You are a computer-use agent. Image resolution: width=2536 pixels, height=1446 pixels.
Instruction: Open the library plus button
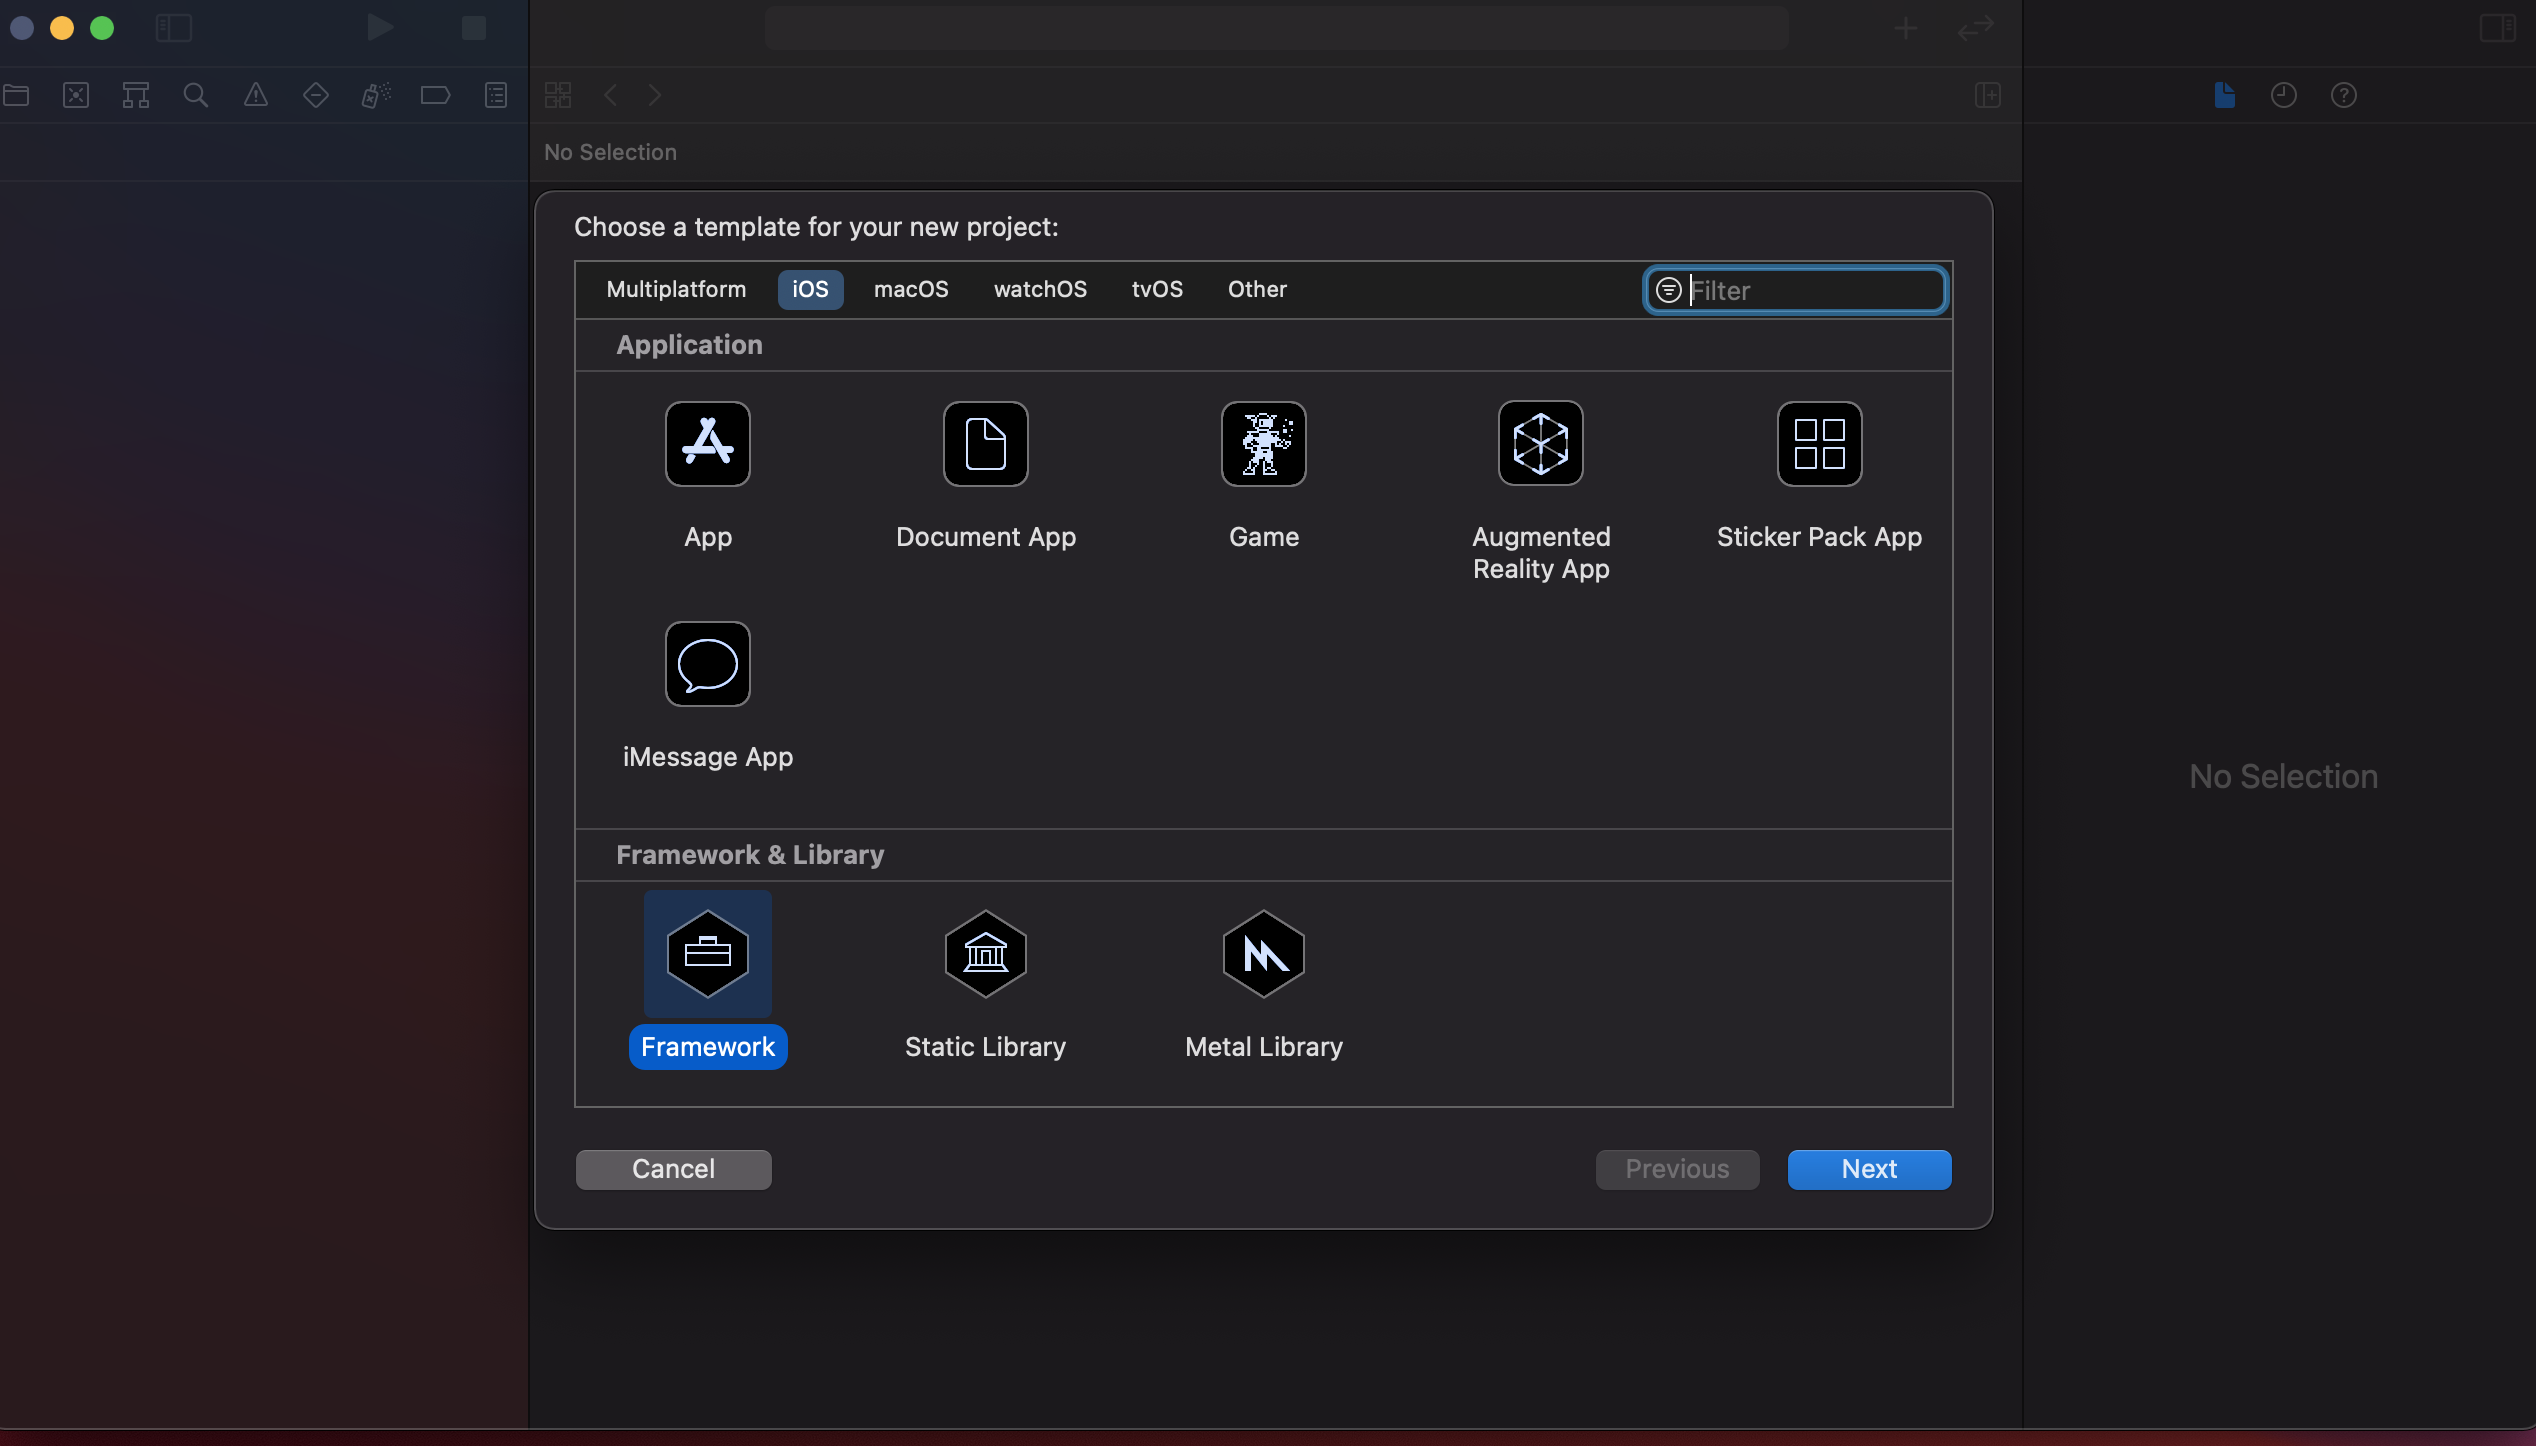[1906, 27]
